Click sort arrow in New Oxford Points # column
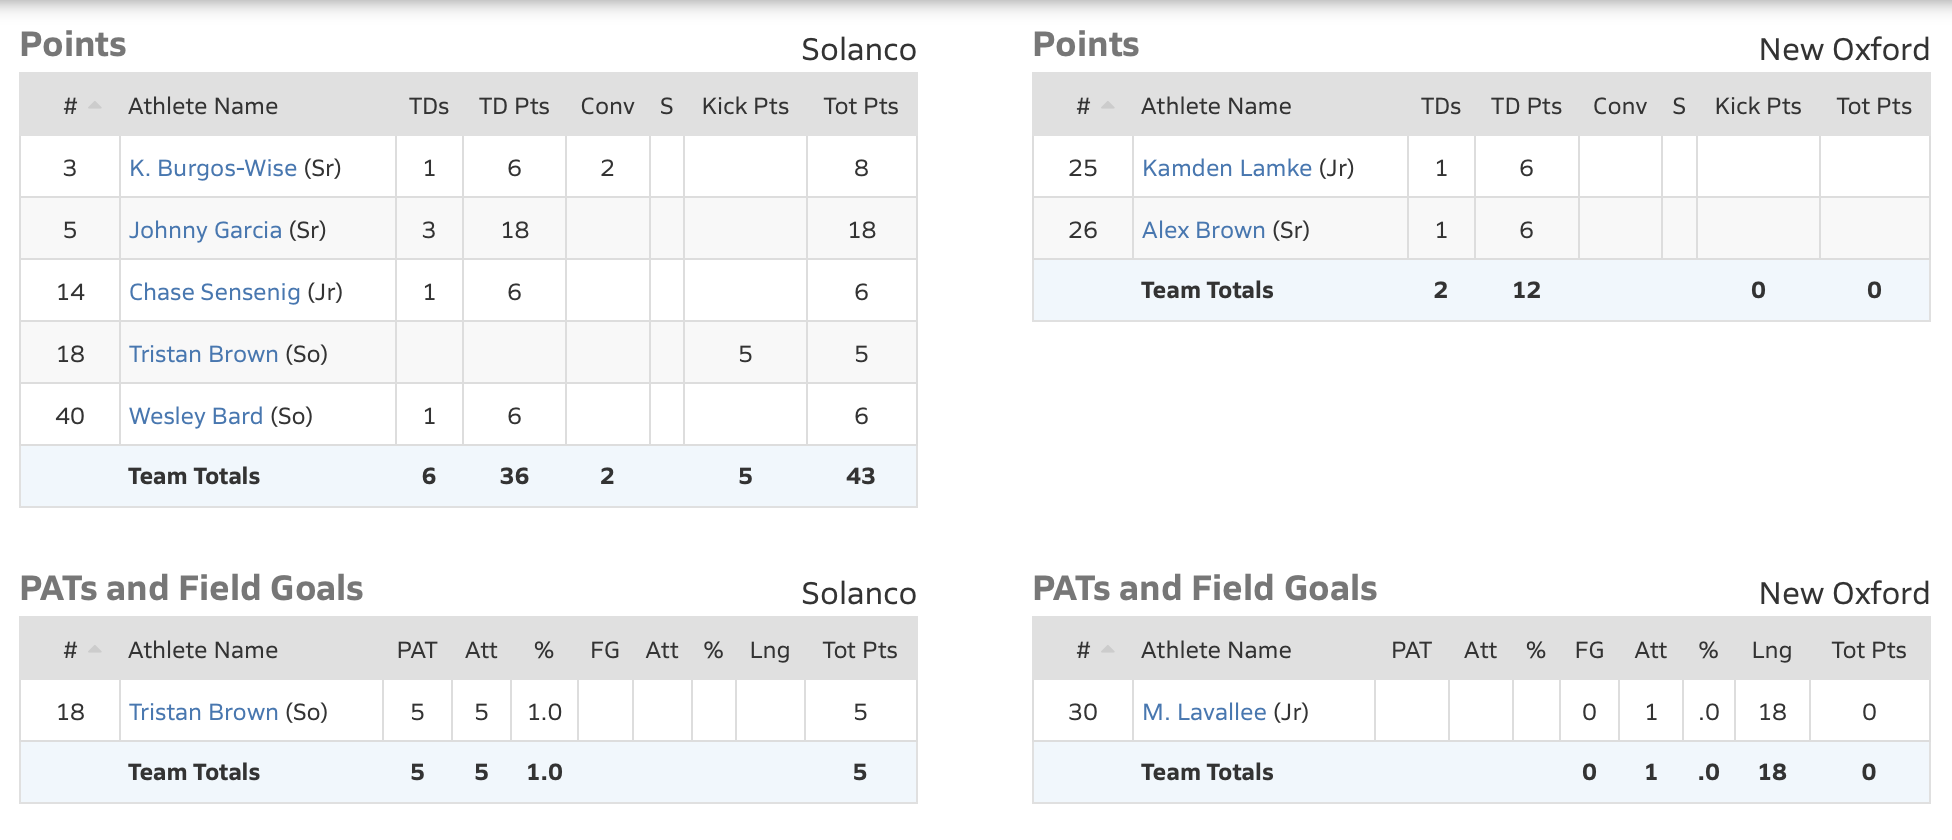Image resolution: width=1952 pixels, height=840 pixels. coord(1108,105)
